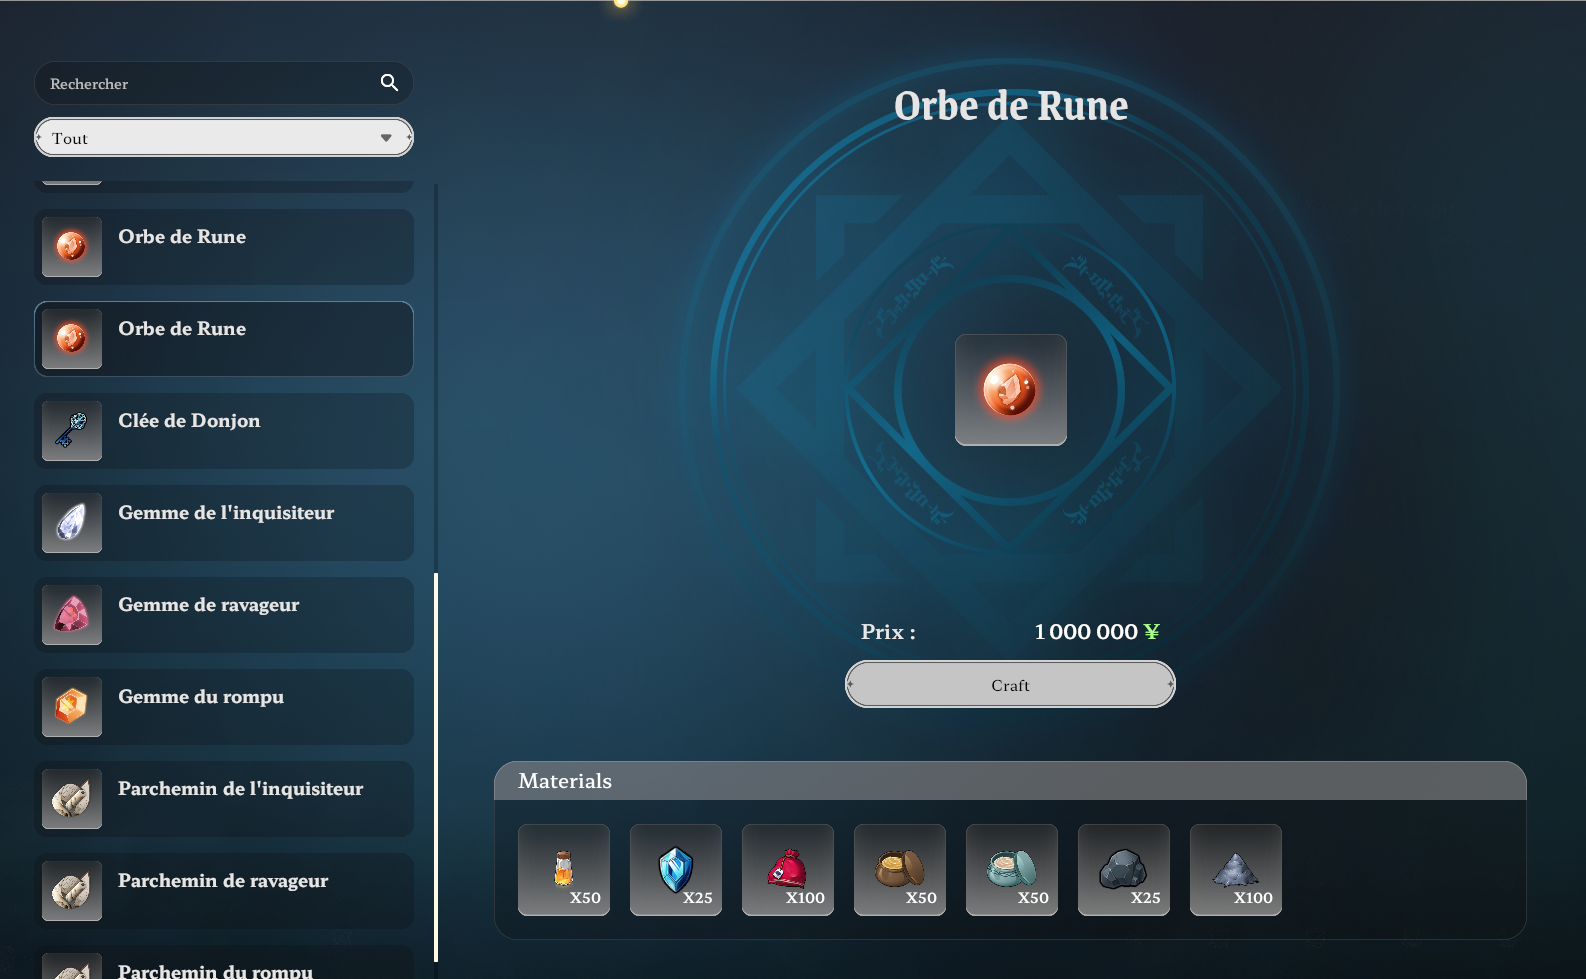Select the Gemme de ravageur entry
The width and height of the screenshot is (1586, 979).
coord(224,615)
